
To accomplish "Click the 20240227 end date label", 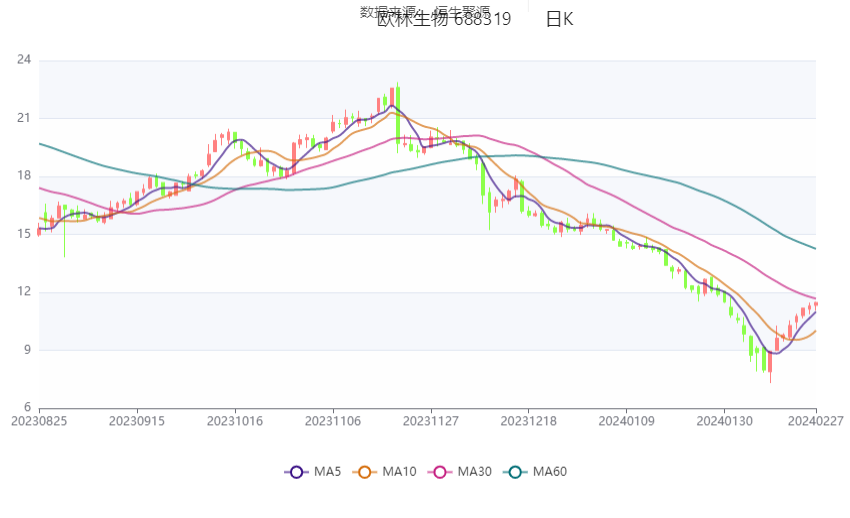I will 816,422.
